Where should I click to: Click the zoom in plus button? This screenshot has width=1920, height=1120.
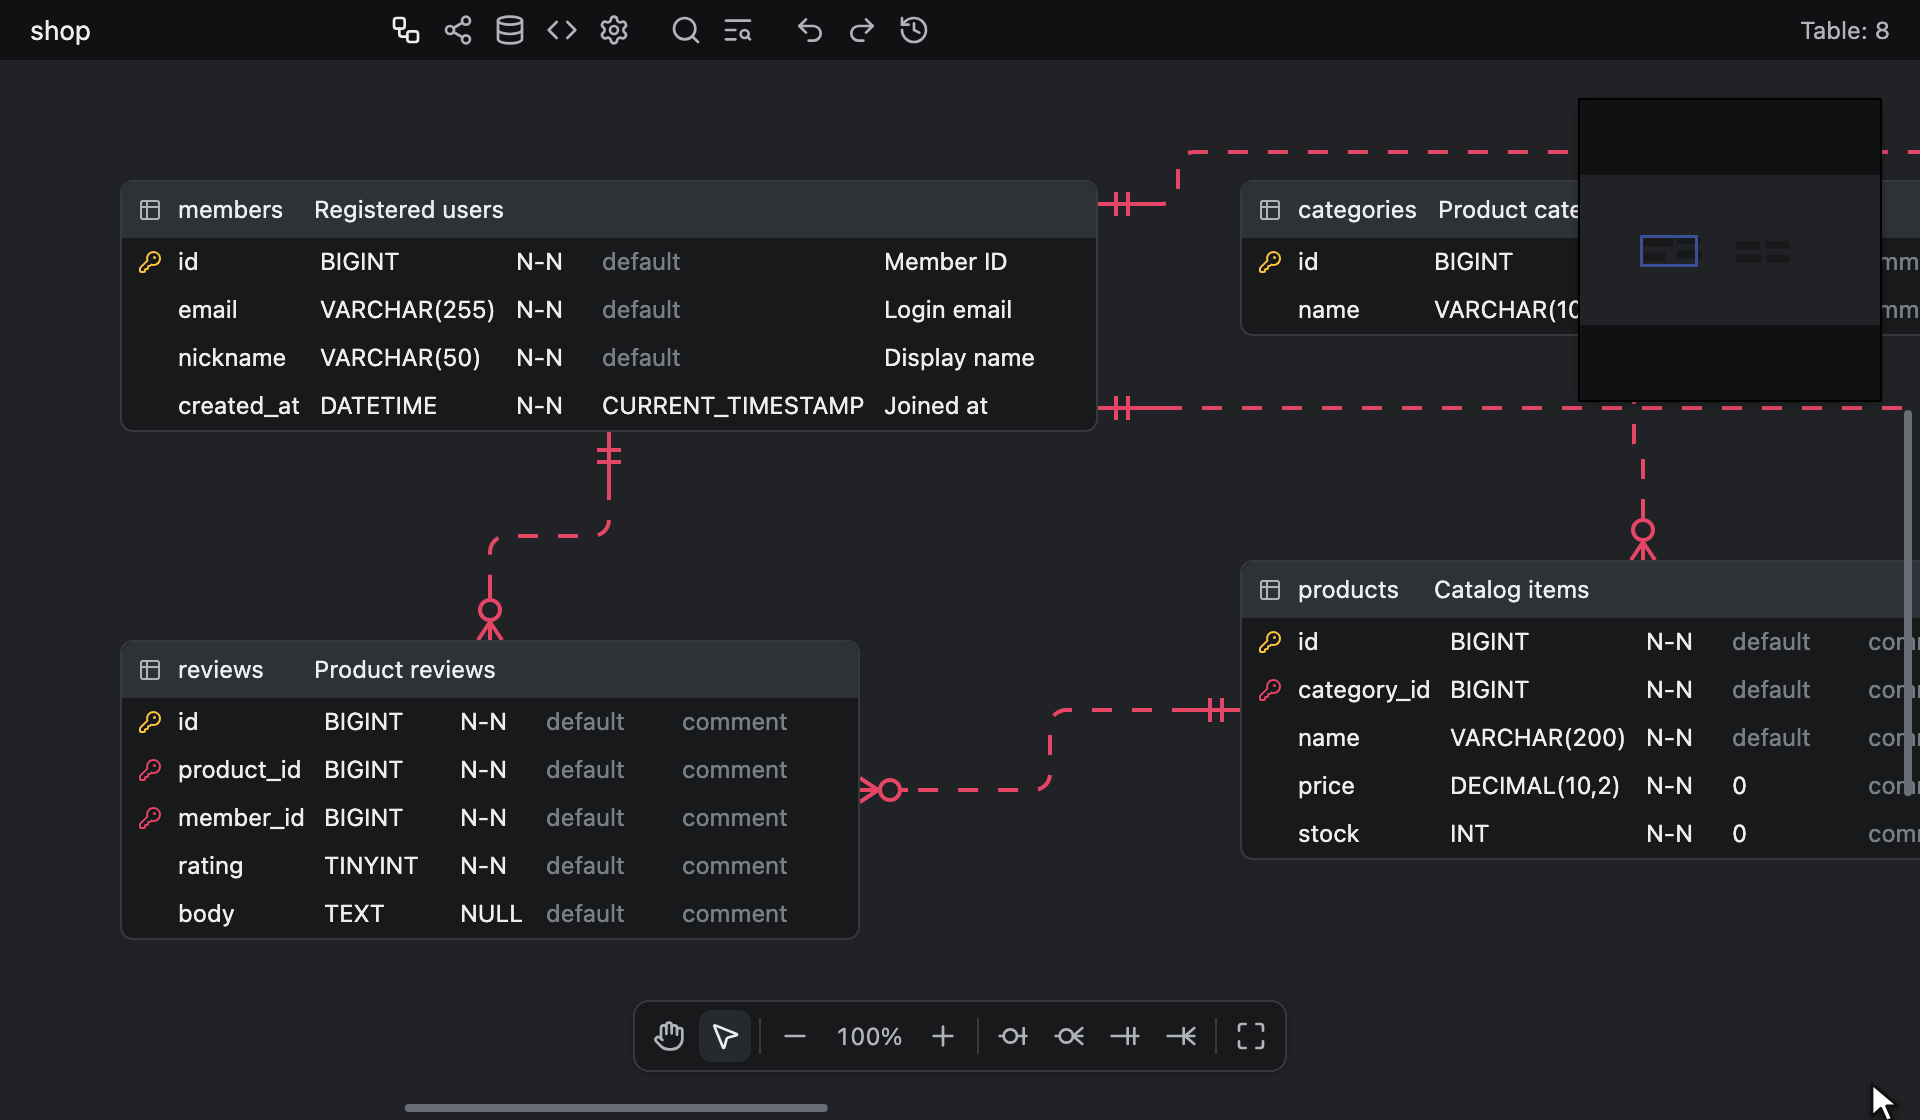point(943,1036)
